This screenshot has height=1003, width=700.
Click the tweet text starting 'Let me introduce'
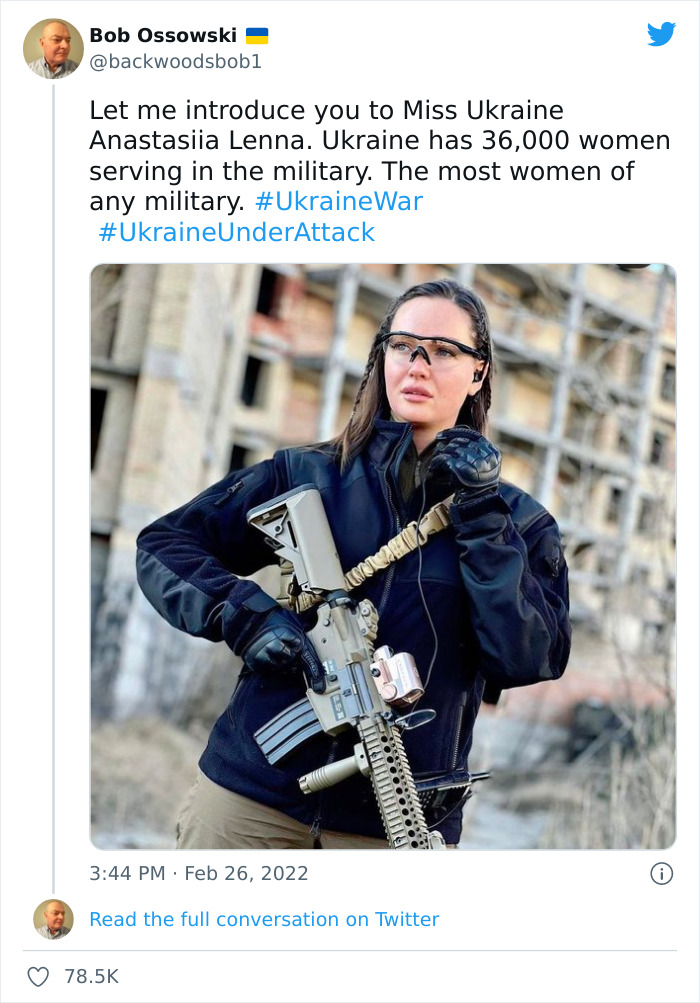326,110
